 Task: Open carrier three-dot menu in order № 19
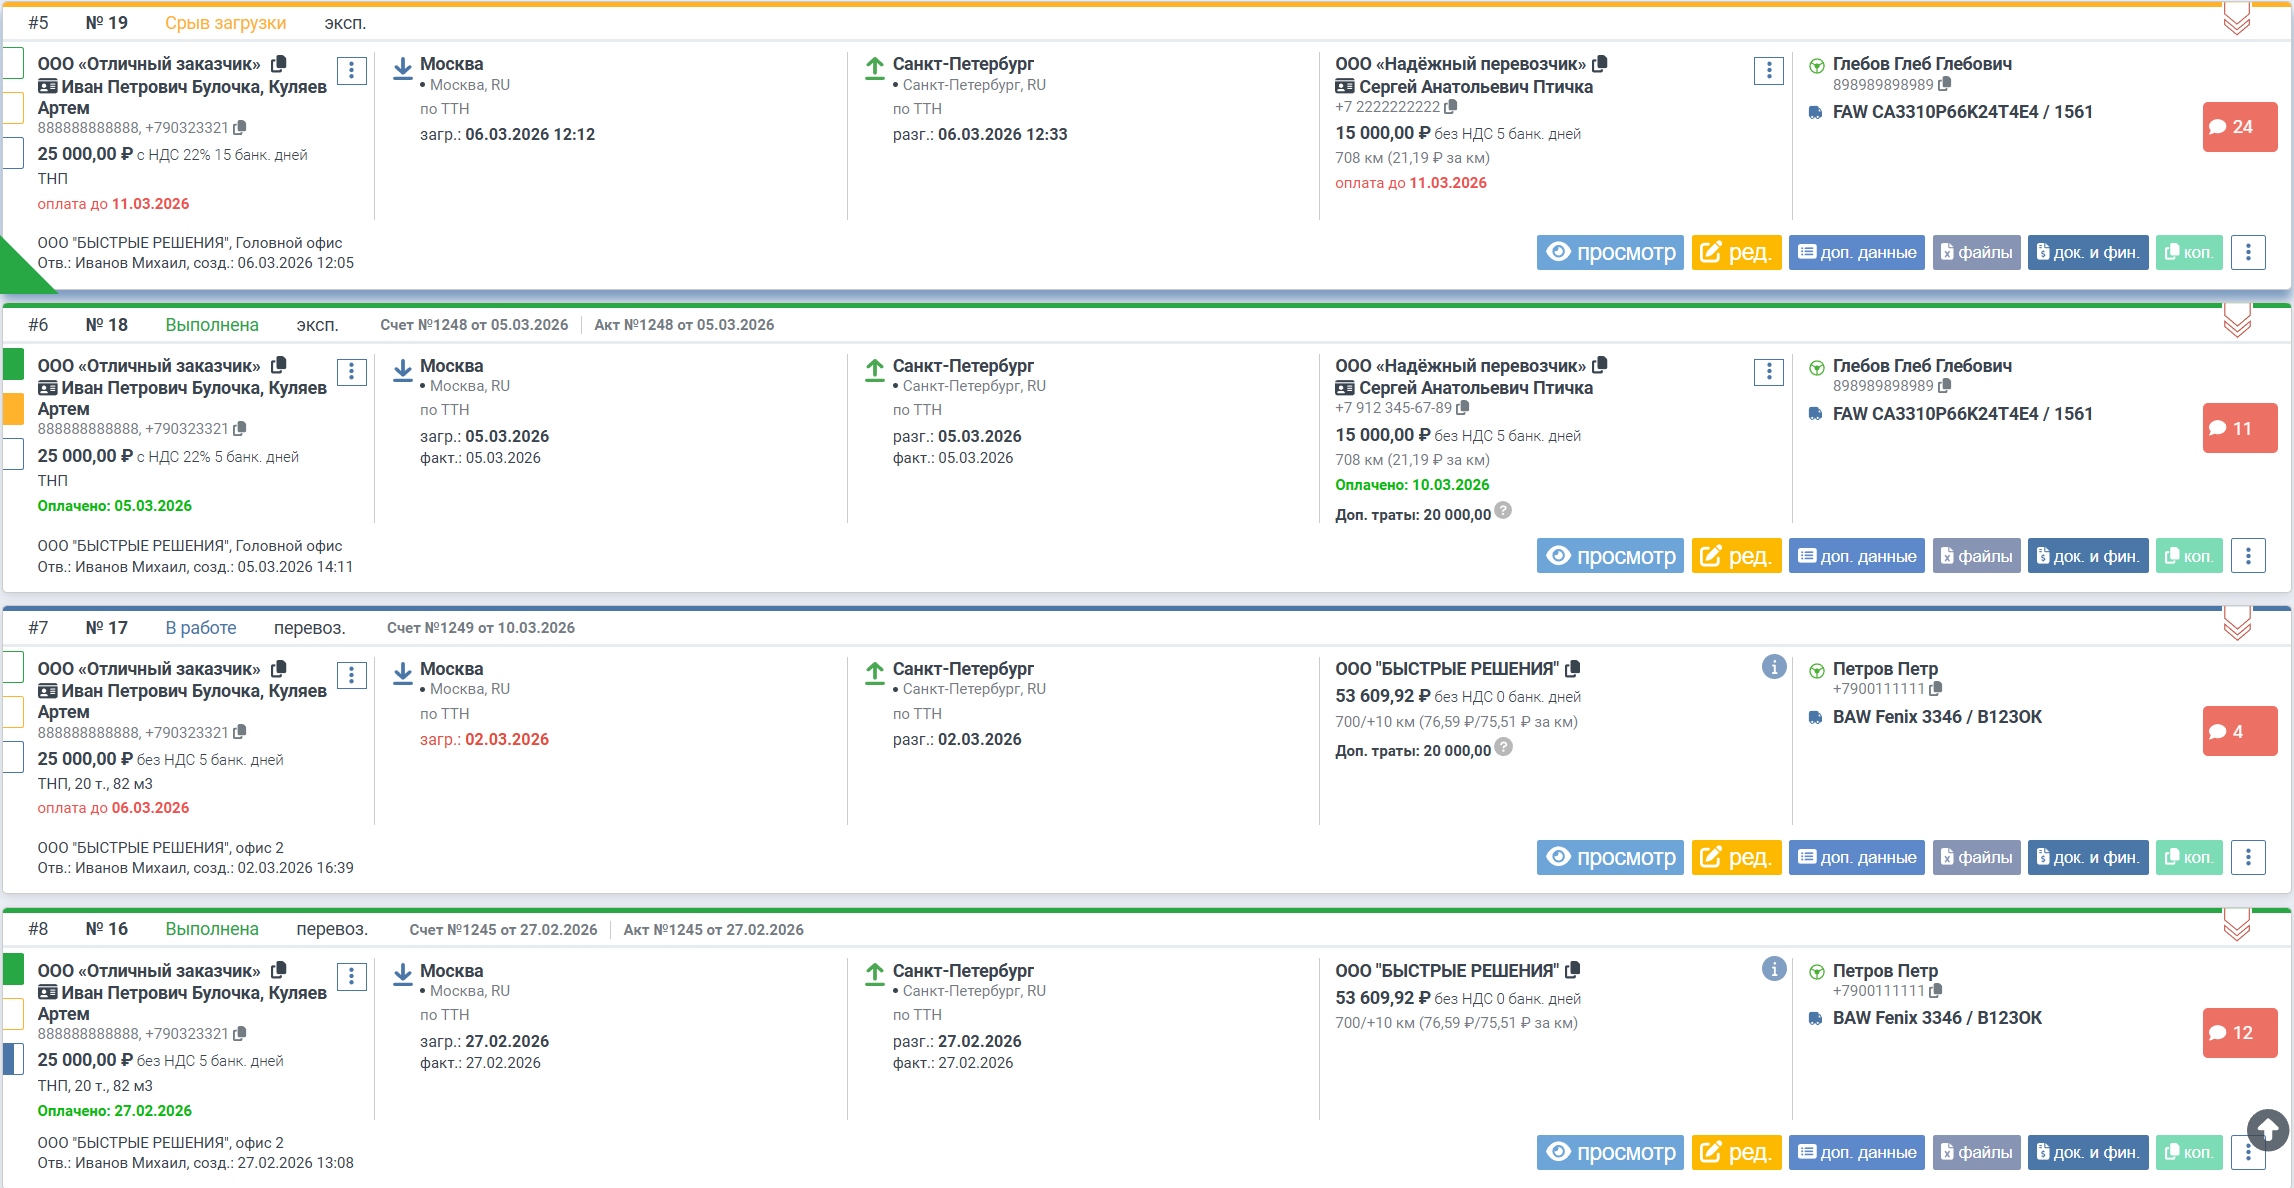click(1768, 71)
